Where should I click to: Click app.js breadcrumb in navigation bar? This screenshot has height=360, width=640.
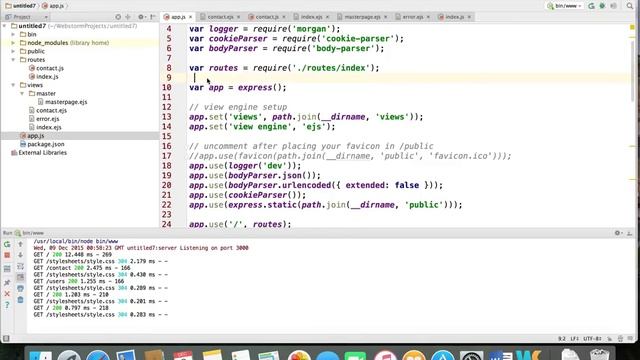pyautogui.click(x=53, y=6)
